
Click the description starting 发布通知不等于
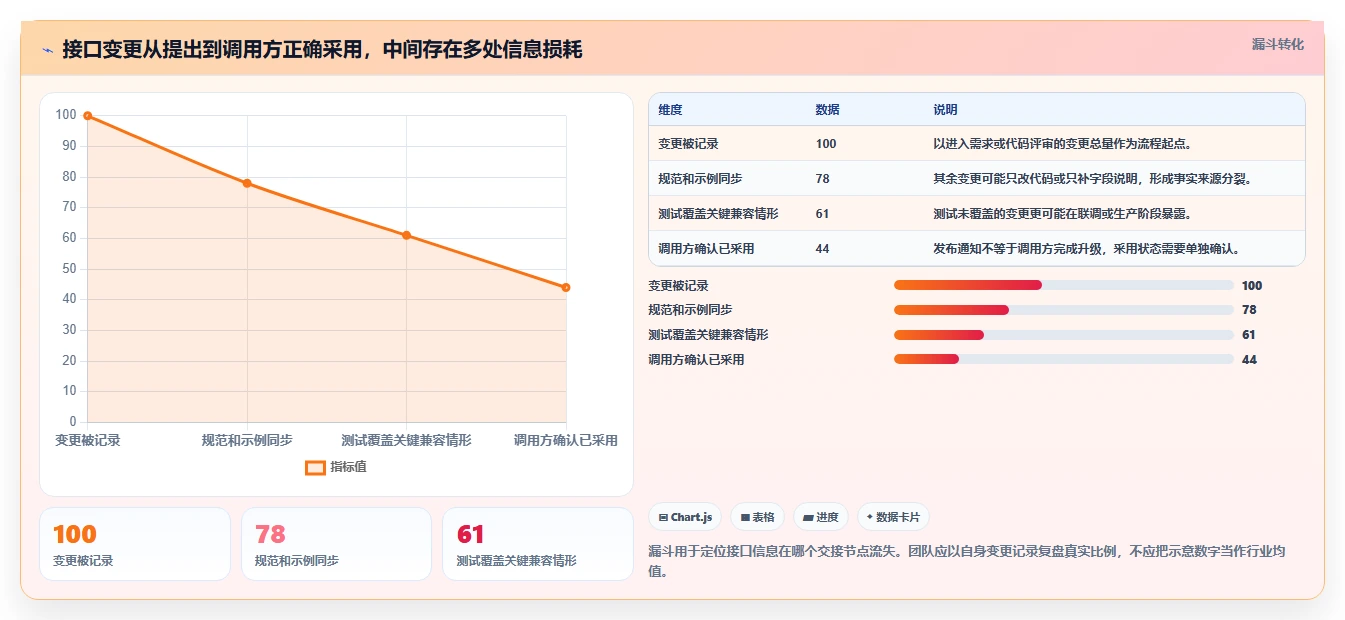1086,249
